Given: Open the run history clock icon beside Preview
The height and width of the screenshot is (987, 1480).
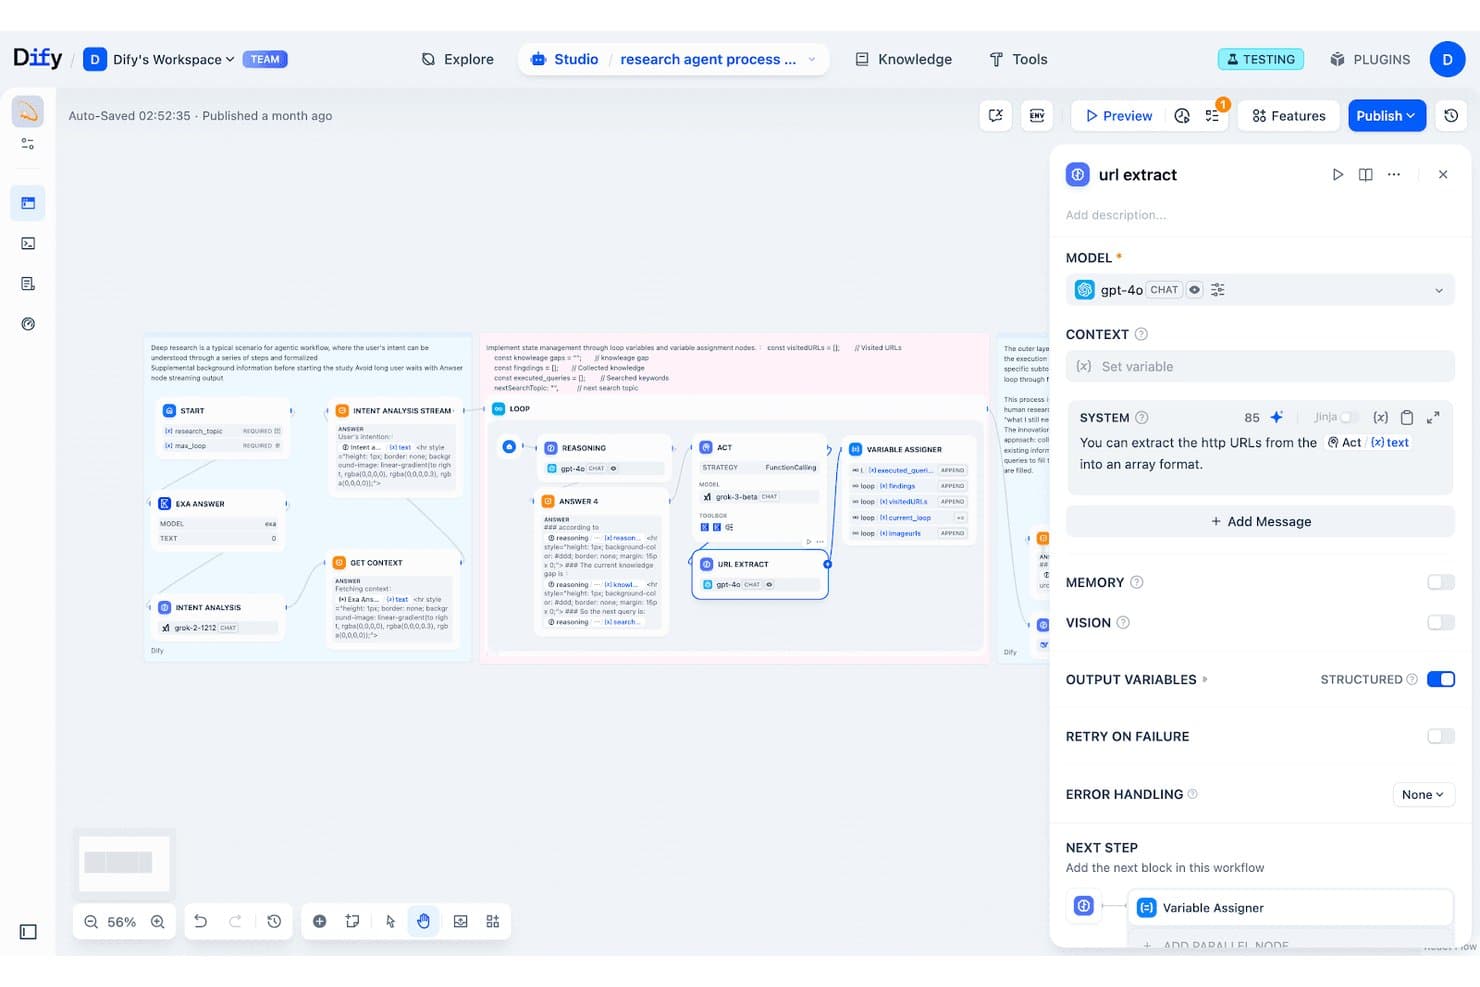Looking at the screenshot, I should [x=1182, y=116].
